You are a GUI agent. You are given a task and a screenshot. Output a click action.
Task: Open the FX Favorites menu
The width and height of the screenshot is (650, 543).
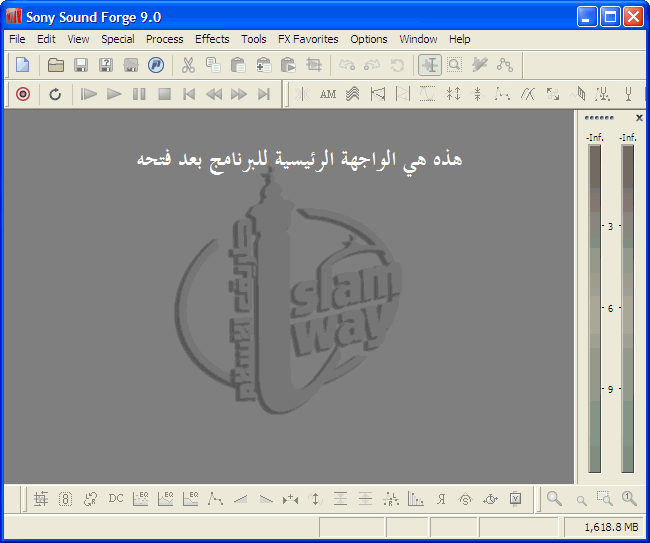click(x=308, y=39)
